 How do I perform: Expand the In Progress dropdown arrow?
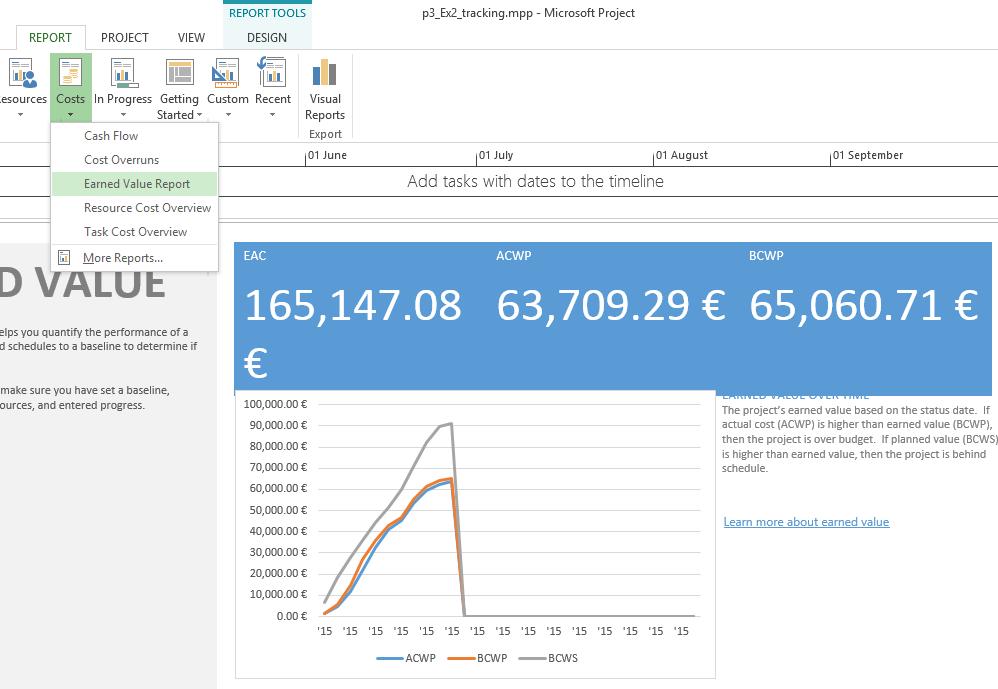[x=123, y=115]
